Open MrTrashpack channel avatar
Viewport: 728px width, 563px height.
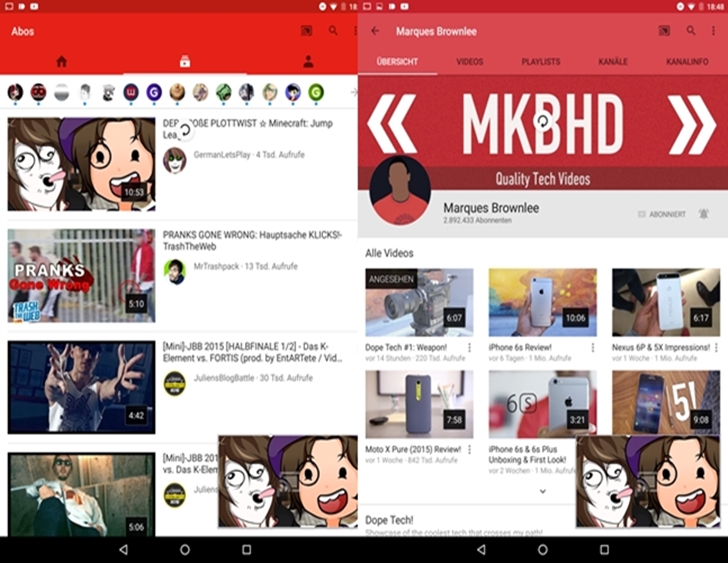coord(175,272)
